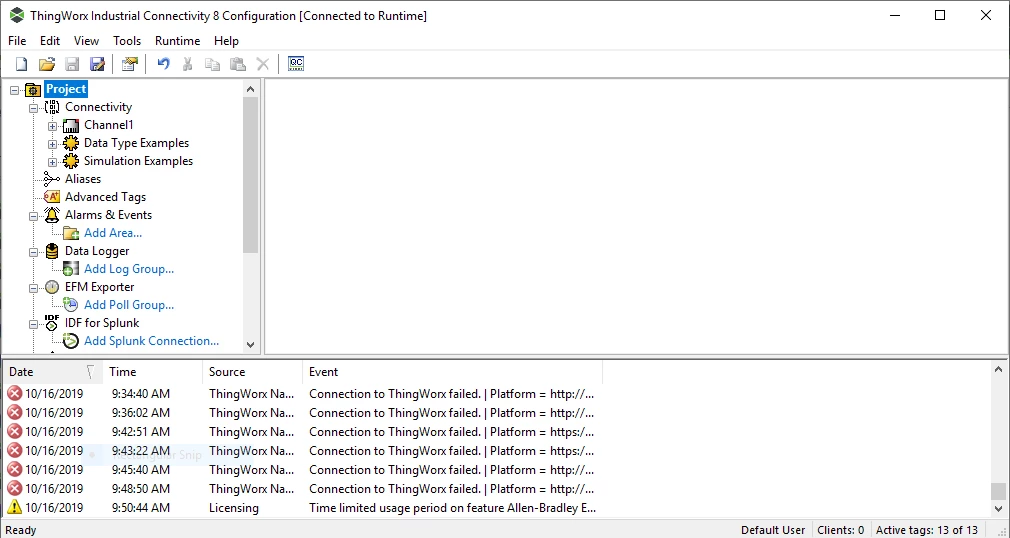1010x538 pixels.
Task: Select the 9:36:02 AM event log row
Action: (303, 412)
